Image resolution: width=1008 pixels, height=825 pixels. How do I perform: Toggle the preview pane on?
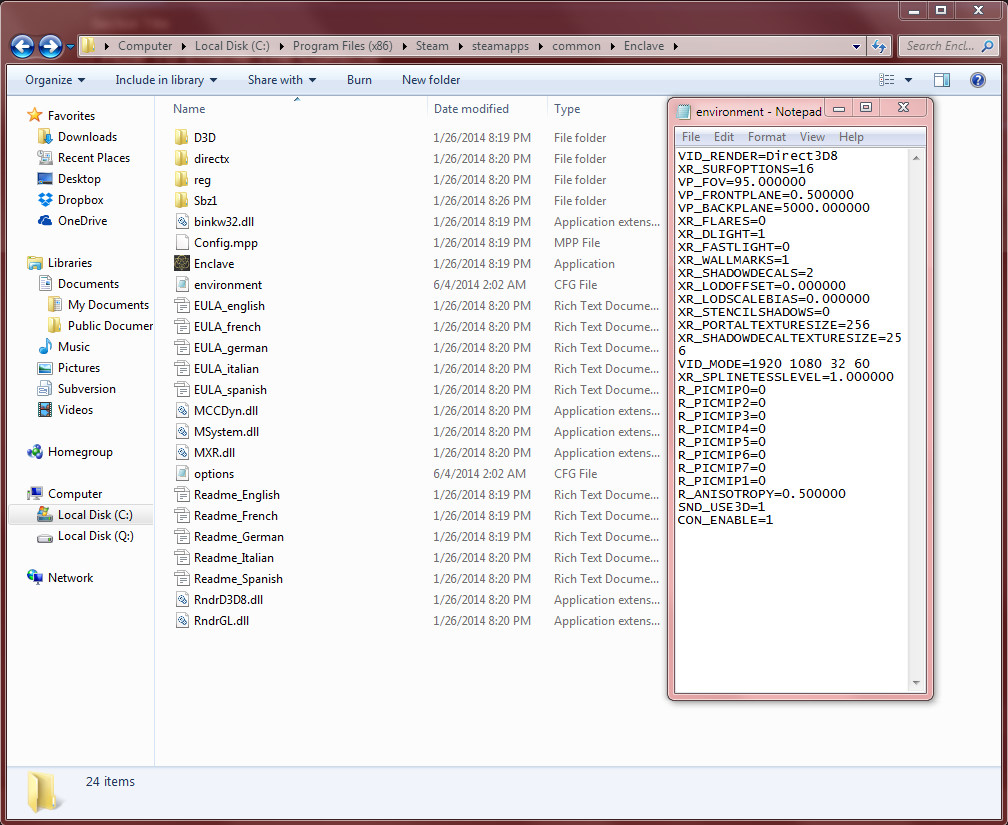point(940,80)
